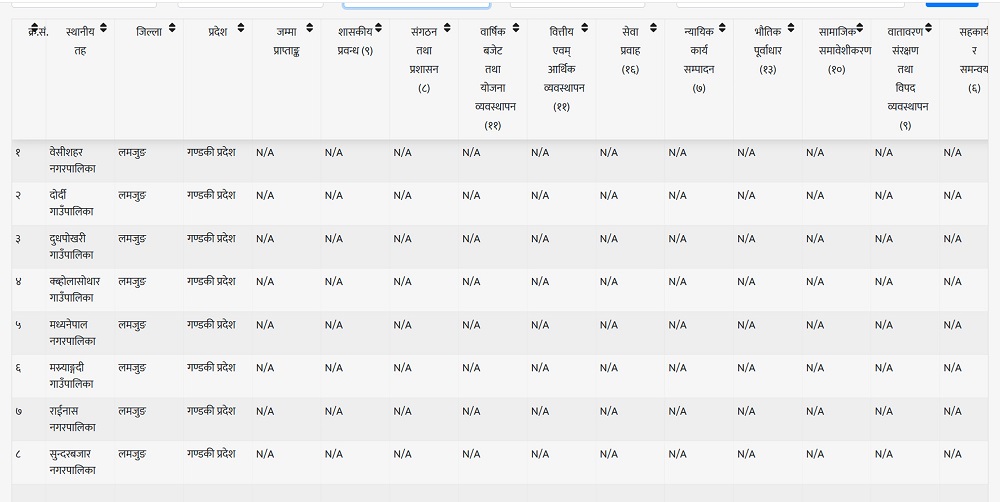Screen dimensions: 1000x502
Task: Sort by न्यायिक कार्य सम्पादन arrow icon
Action: point(722,30)
